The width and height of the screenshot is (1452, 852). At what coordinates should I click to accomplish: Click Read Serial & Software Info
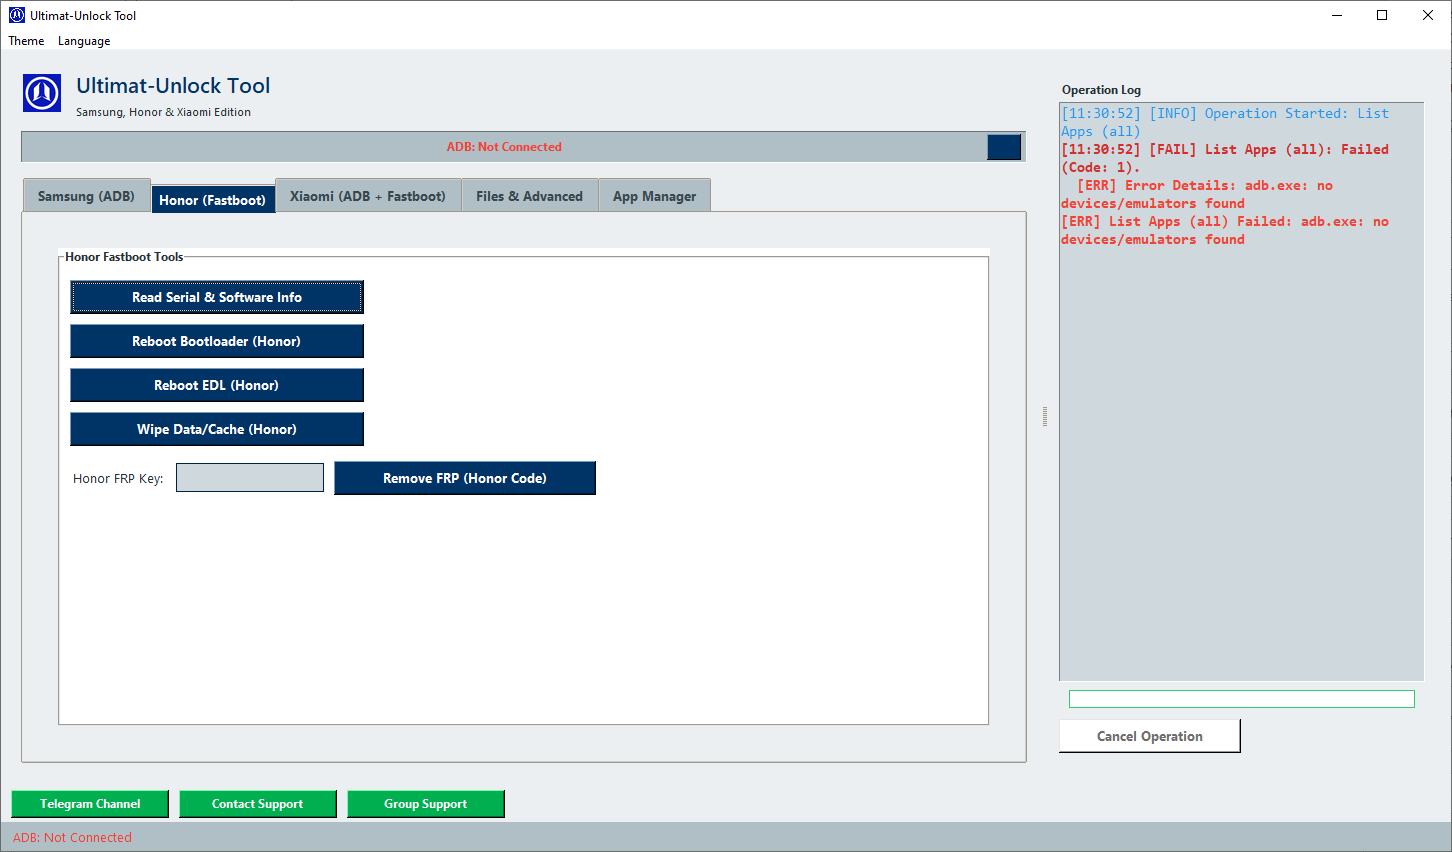coord(216,297)
